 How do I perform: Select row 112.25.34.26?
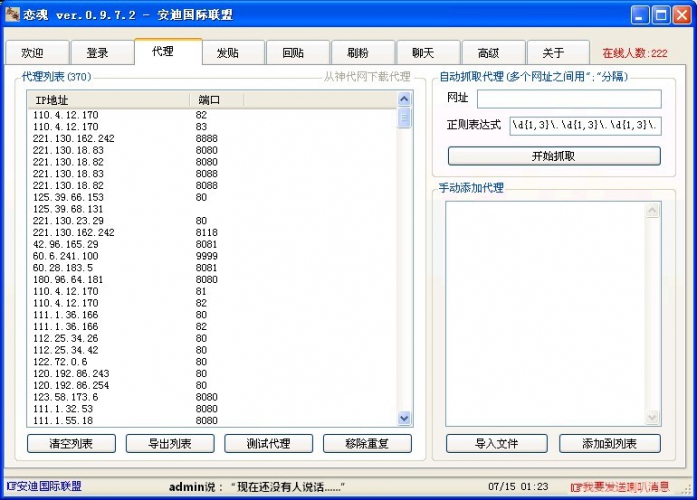pos(212,338)
